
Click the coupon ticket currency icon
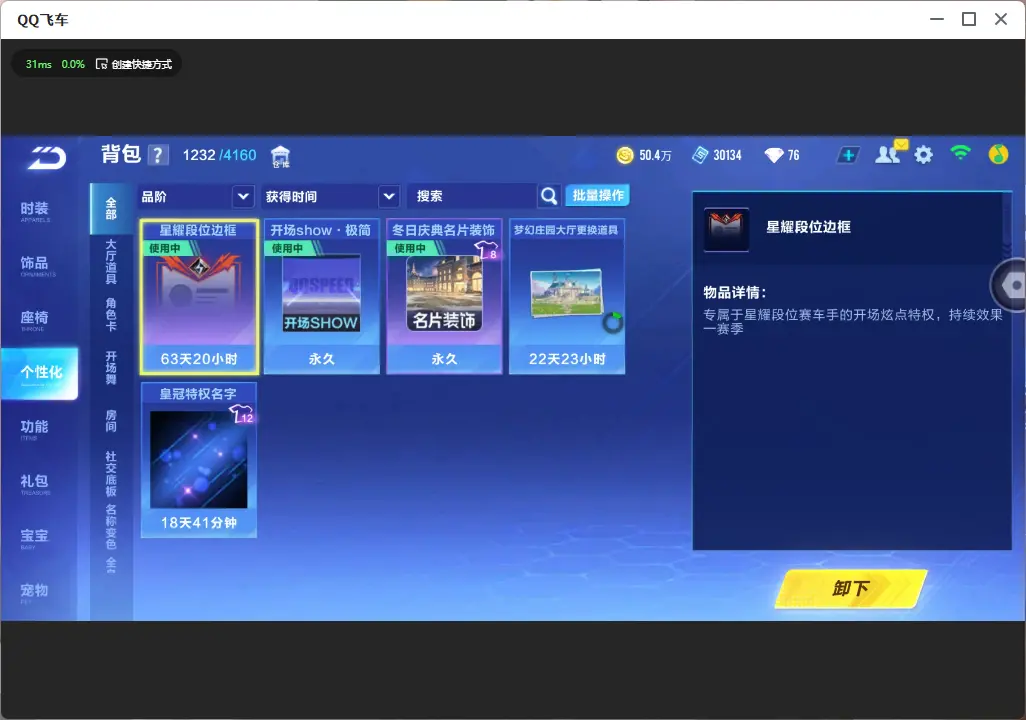coord(699,155)
